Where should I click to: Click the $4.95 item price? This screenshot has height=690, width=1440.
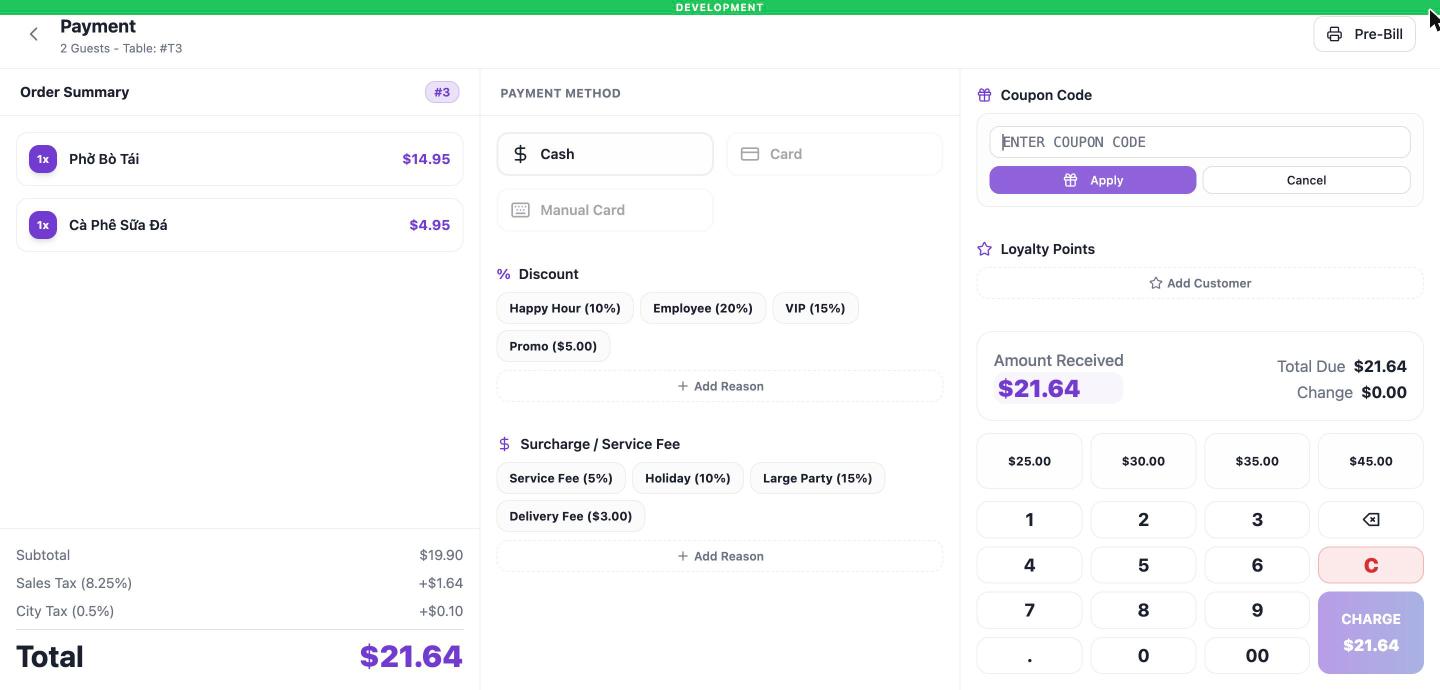tap(430, 225)
